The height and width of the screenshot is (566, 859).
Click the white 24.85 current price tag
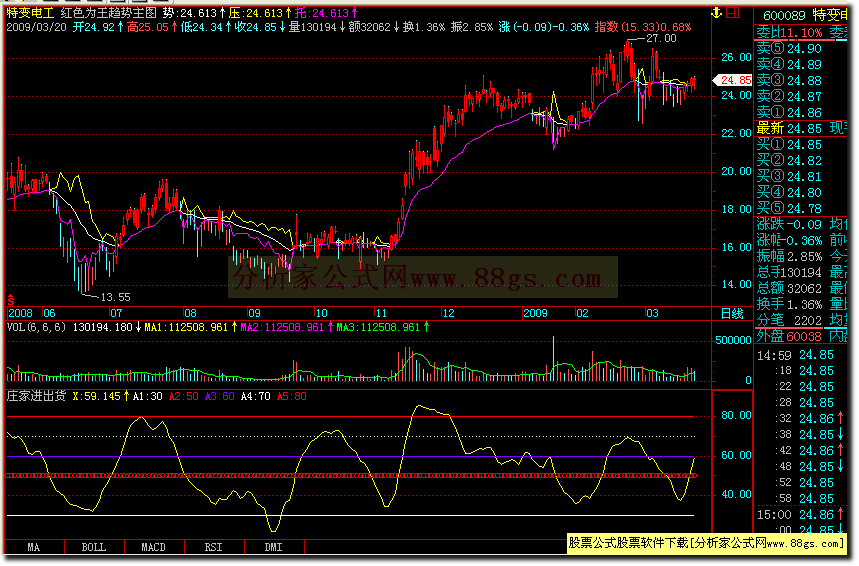click(732, 80)
